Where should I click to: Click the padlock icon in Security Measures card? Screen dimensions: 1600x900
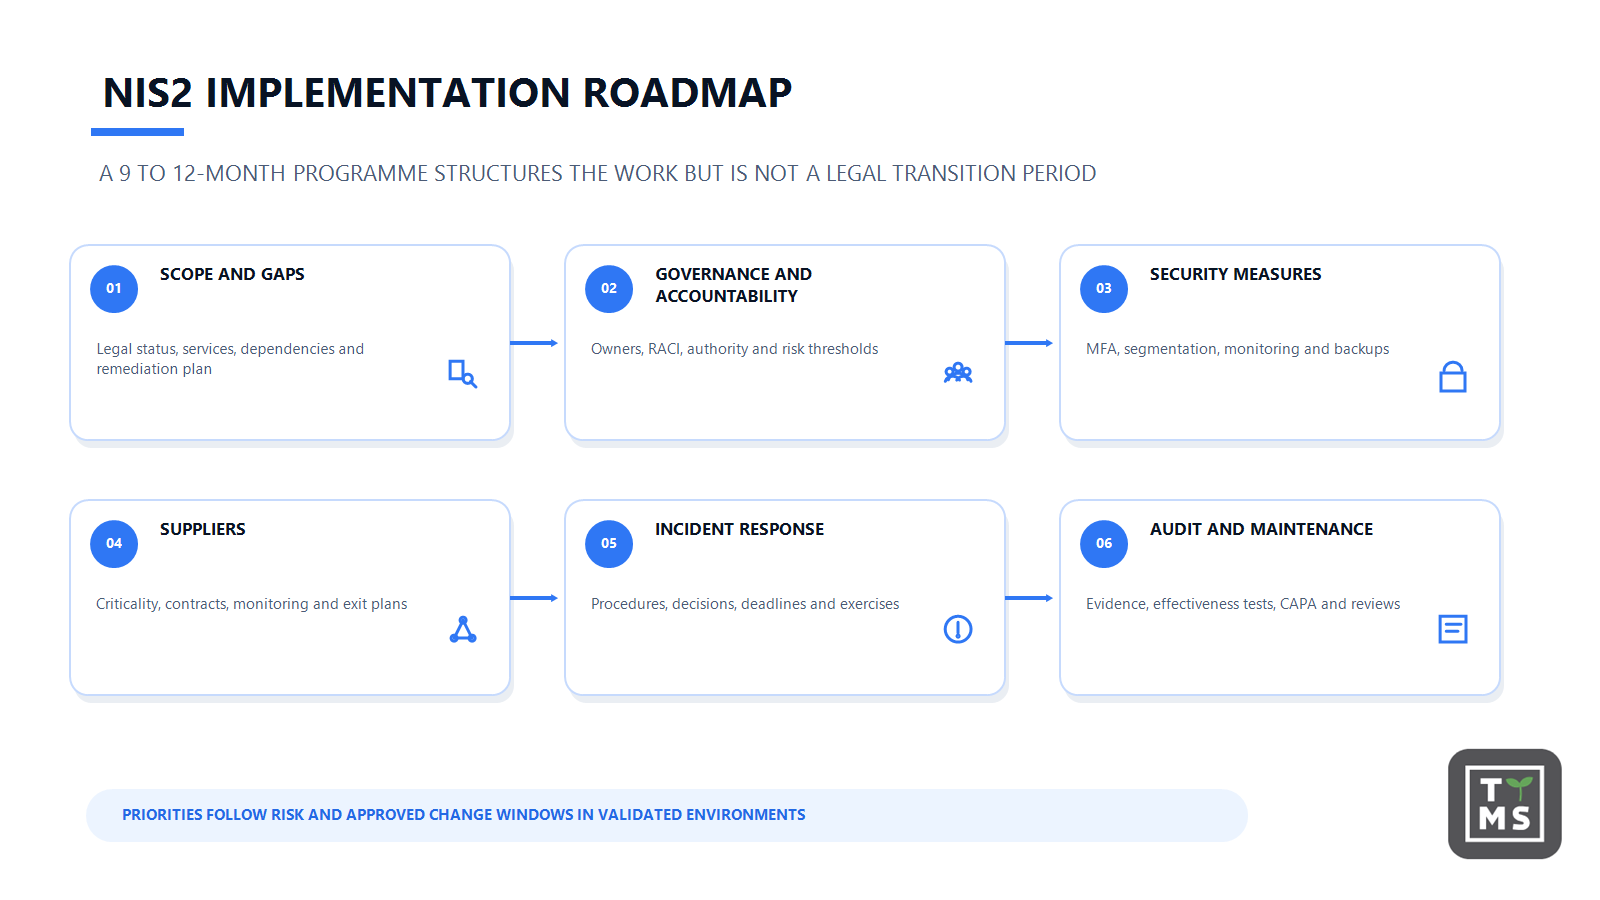(1453, 377)
